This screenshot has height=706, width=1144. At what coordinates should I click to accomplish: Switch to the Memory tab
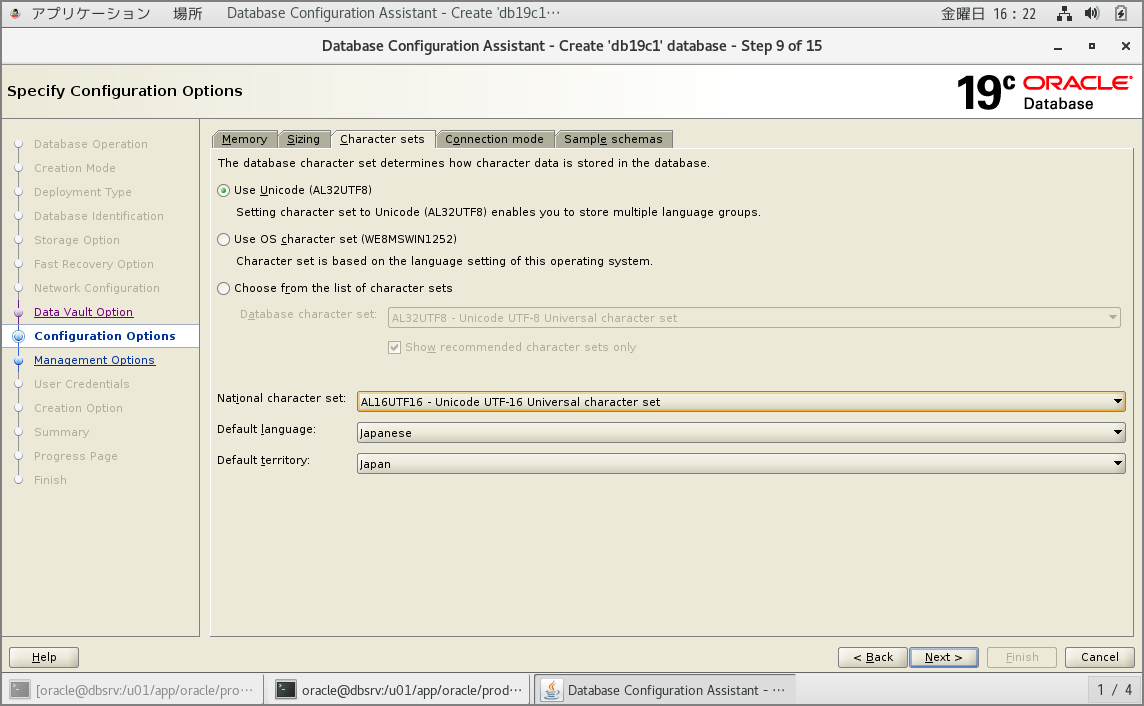click(244, 139)
